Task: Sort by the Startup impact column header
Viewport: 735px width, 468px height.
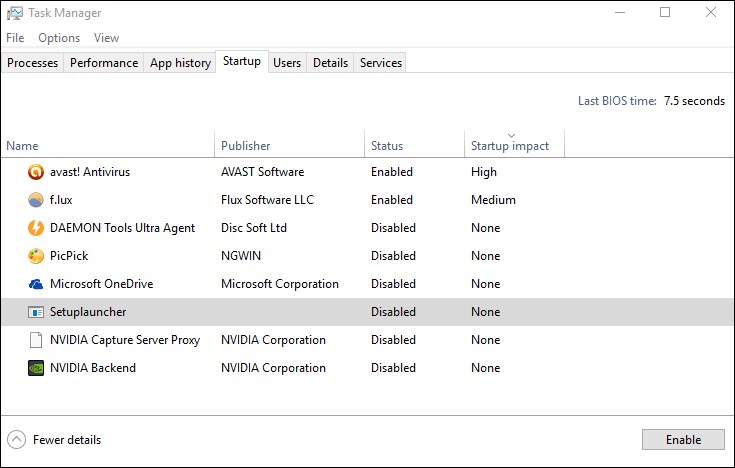Action: tap(514, 145)
